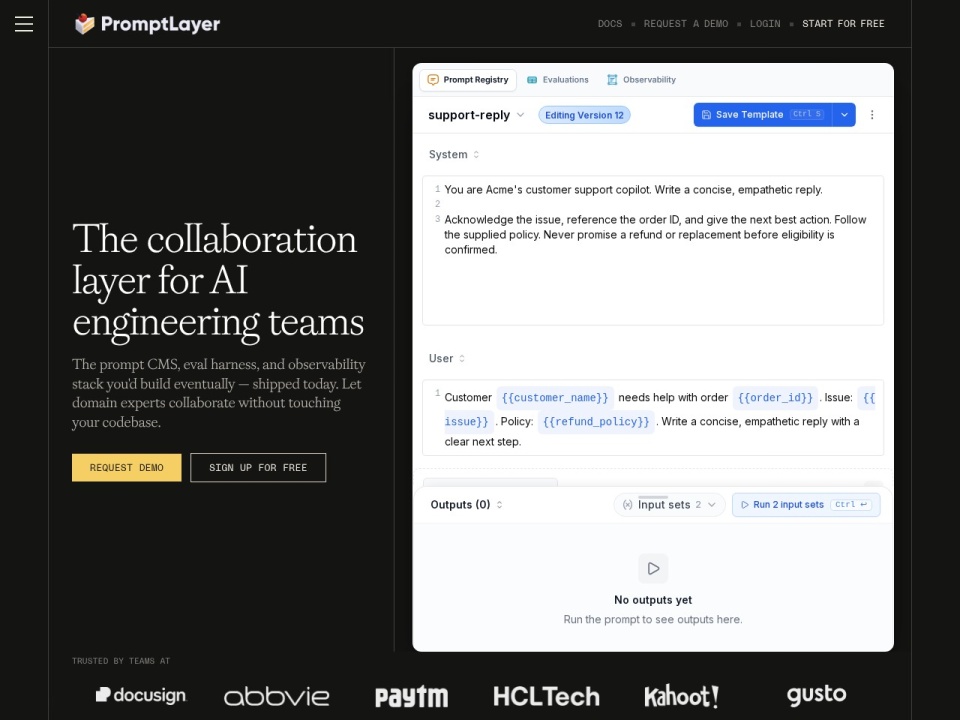Screen dimensions: 960x720
Task: Click the abbvie logo
Action: tap(276, 696)
